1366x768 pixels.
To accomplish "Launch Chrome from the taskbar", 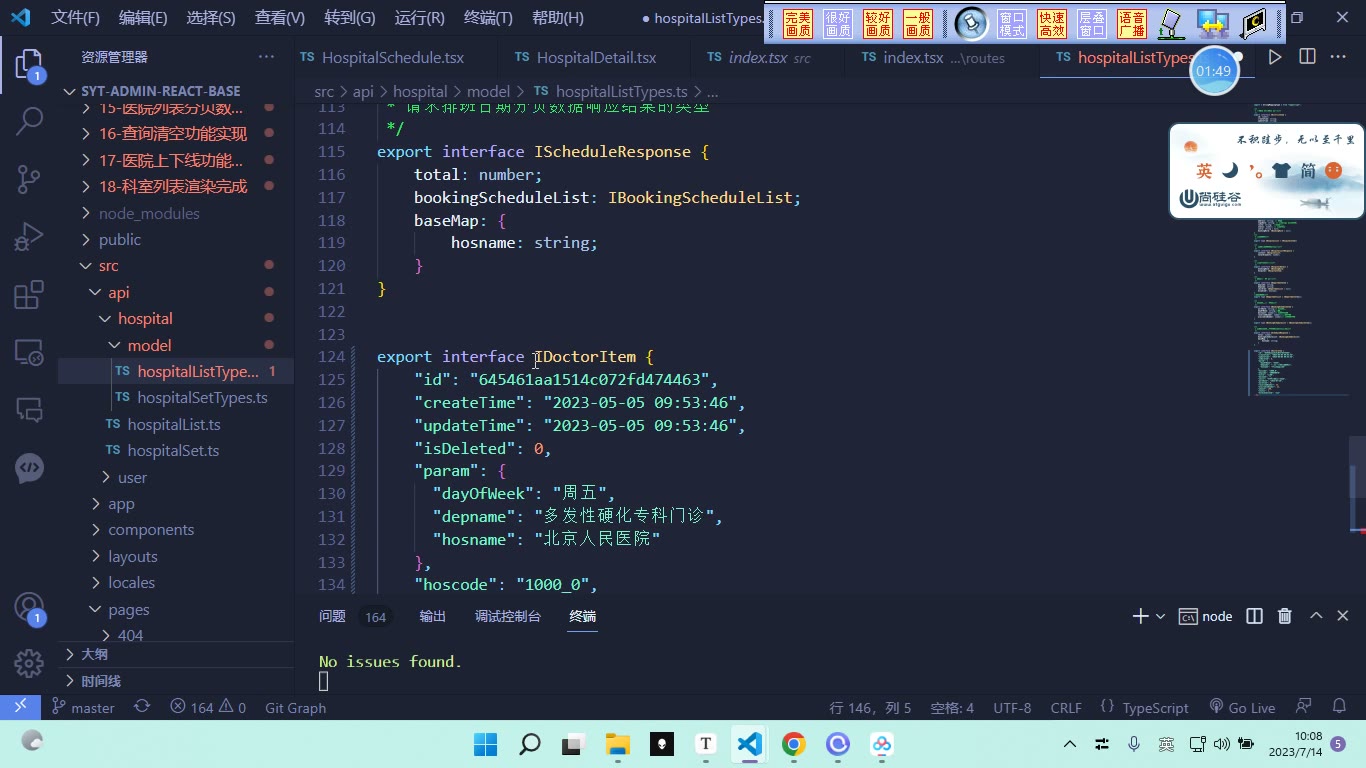I will click(794, 744).
